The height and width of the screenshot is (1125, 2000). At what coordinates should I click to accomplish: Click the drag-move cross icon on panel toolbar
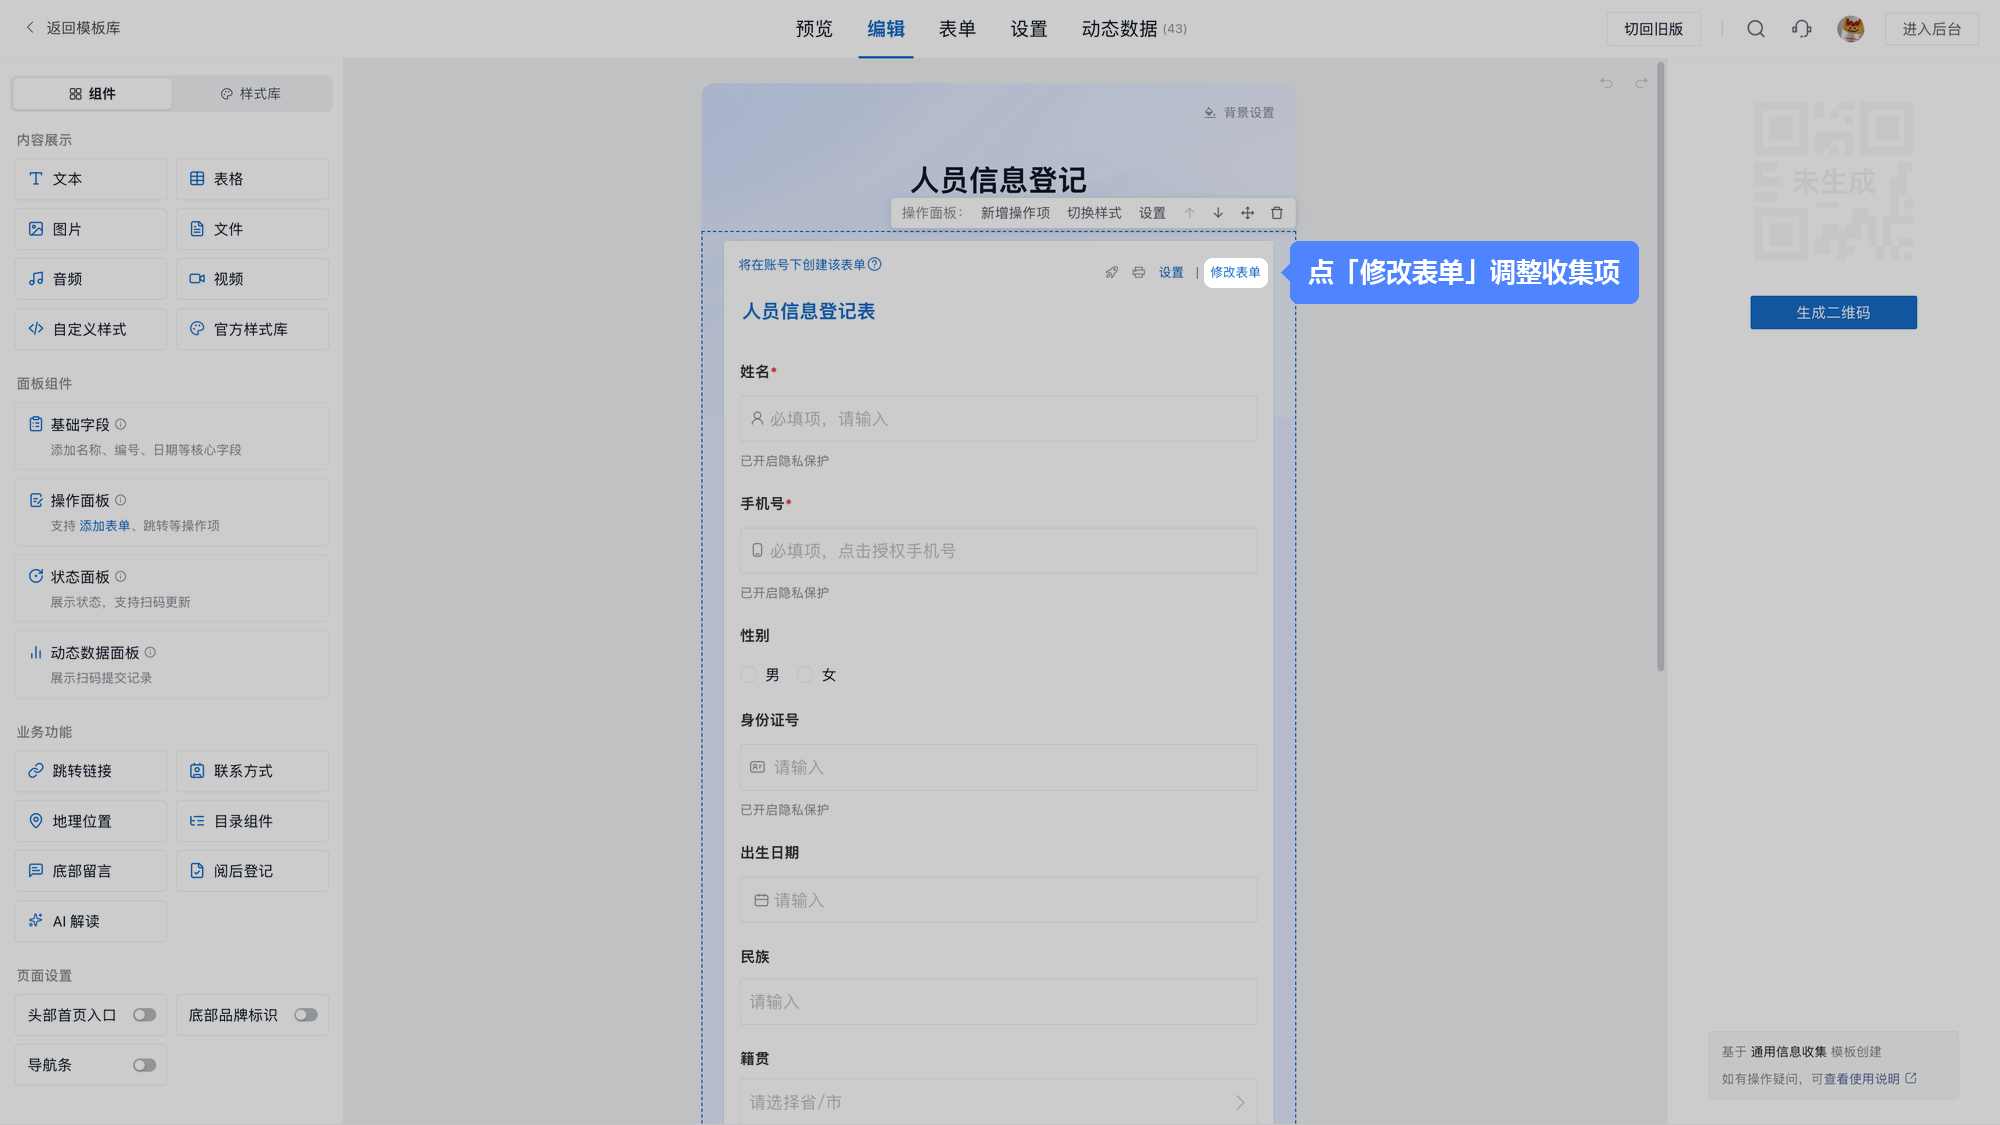(x=1247, y=213)
